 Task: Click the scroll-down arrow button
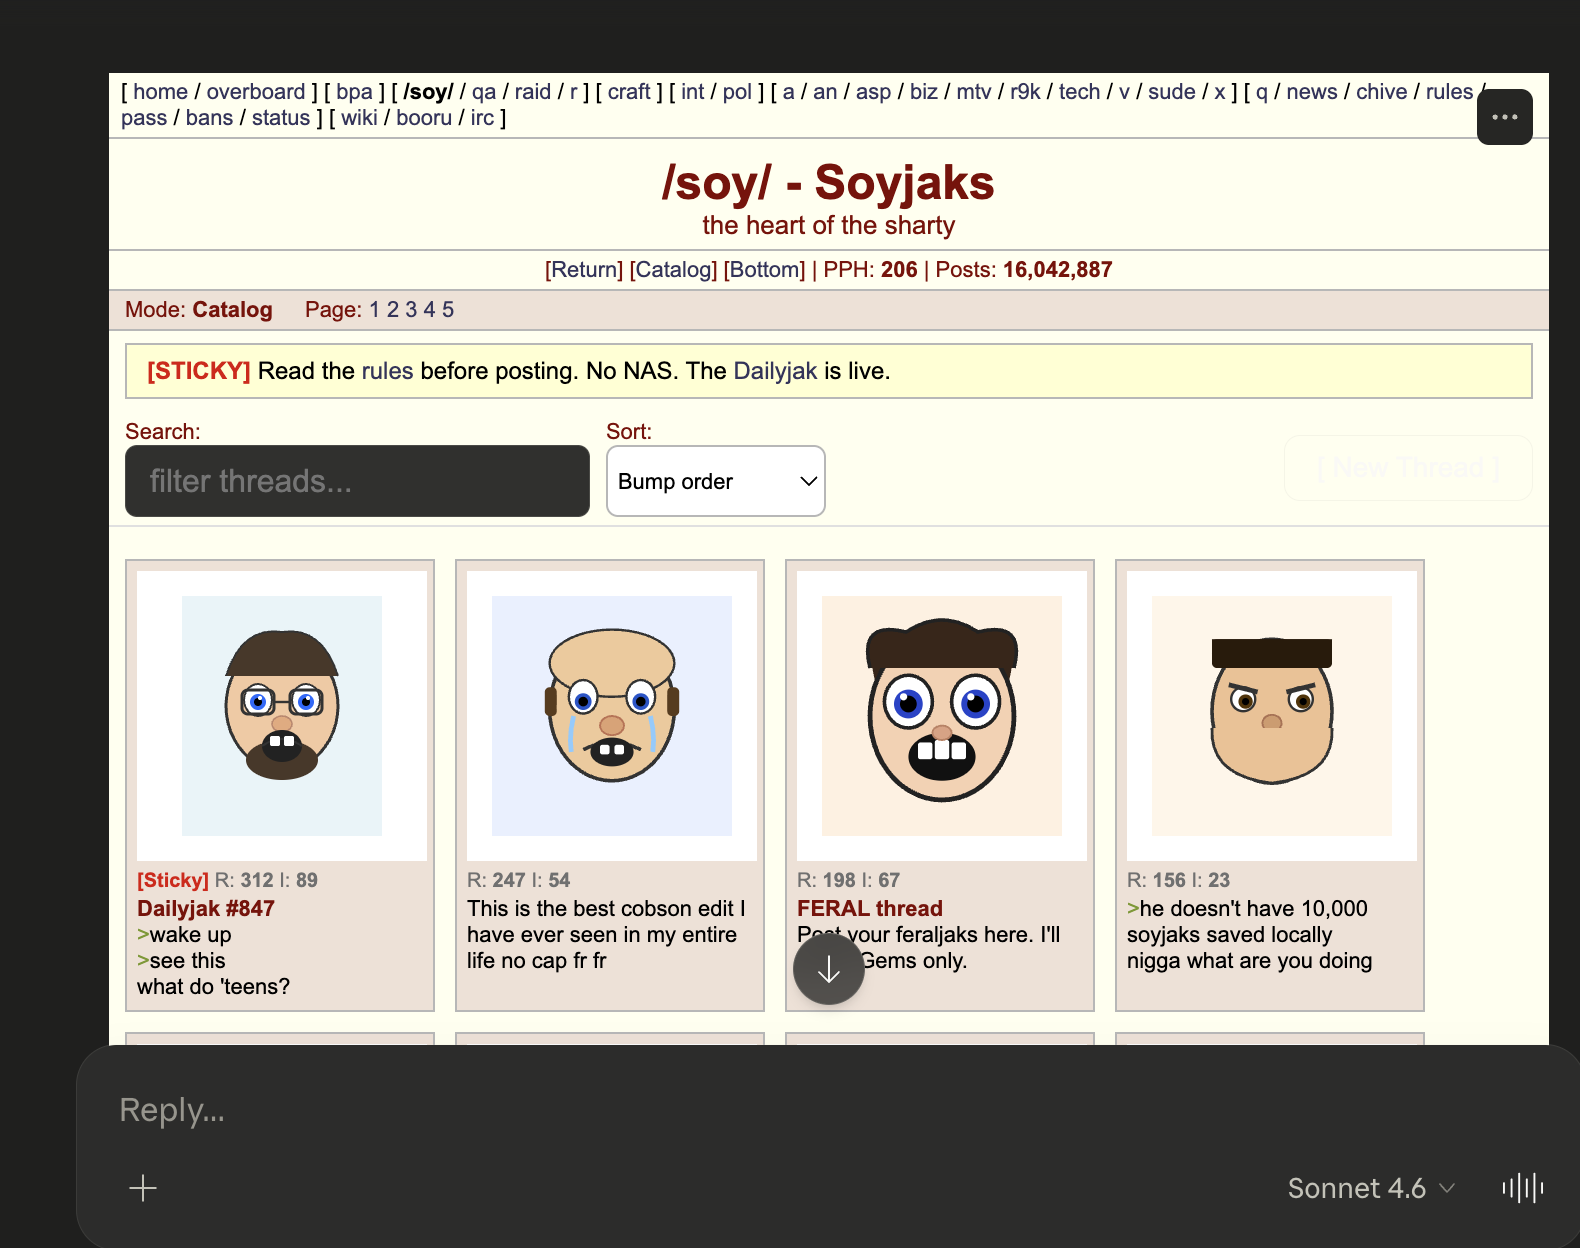click(828, 969)
